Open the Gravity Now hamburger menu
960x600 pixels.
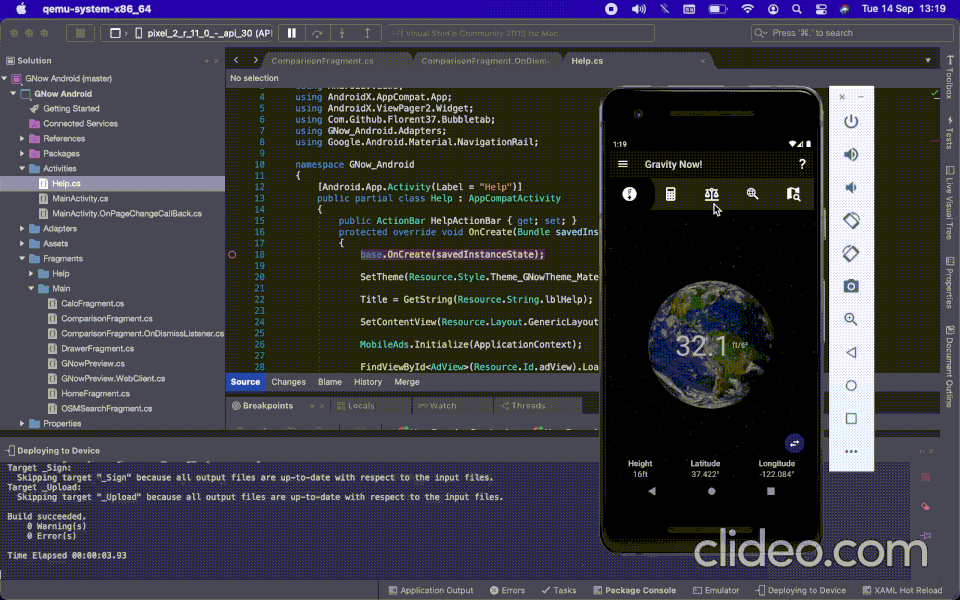point(623,164)
